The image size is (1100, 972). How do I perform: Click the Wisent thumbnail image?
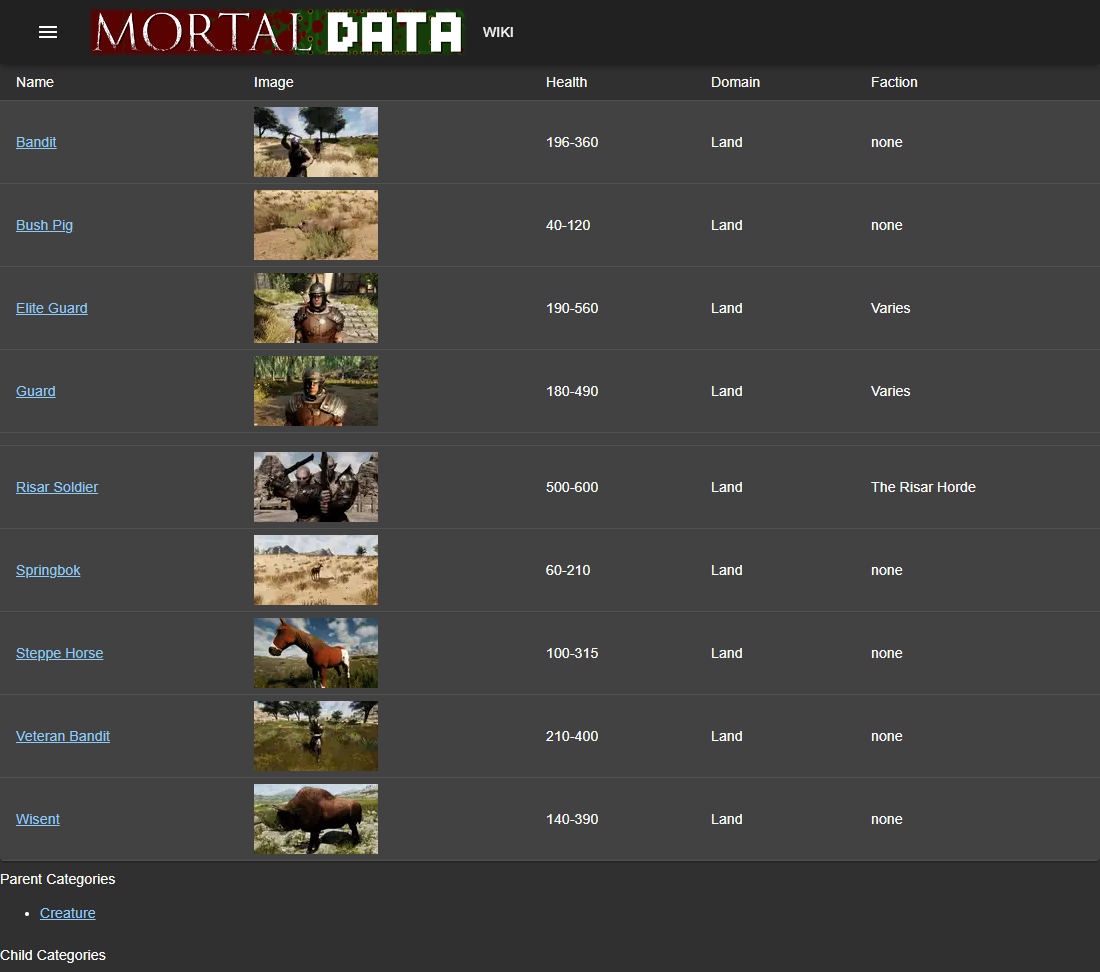click(x=316, y=819)
